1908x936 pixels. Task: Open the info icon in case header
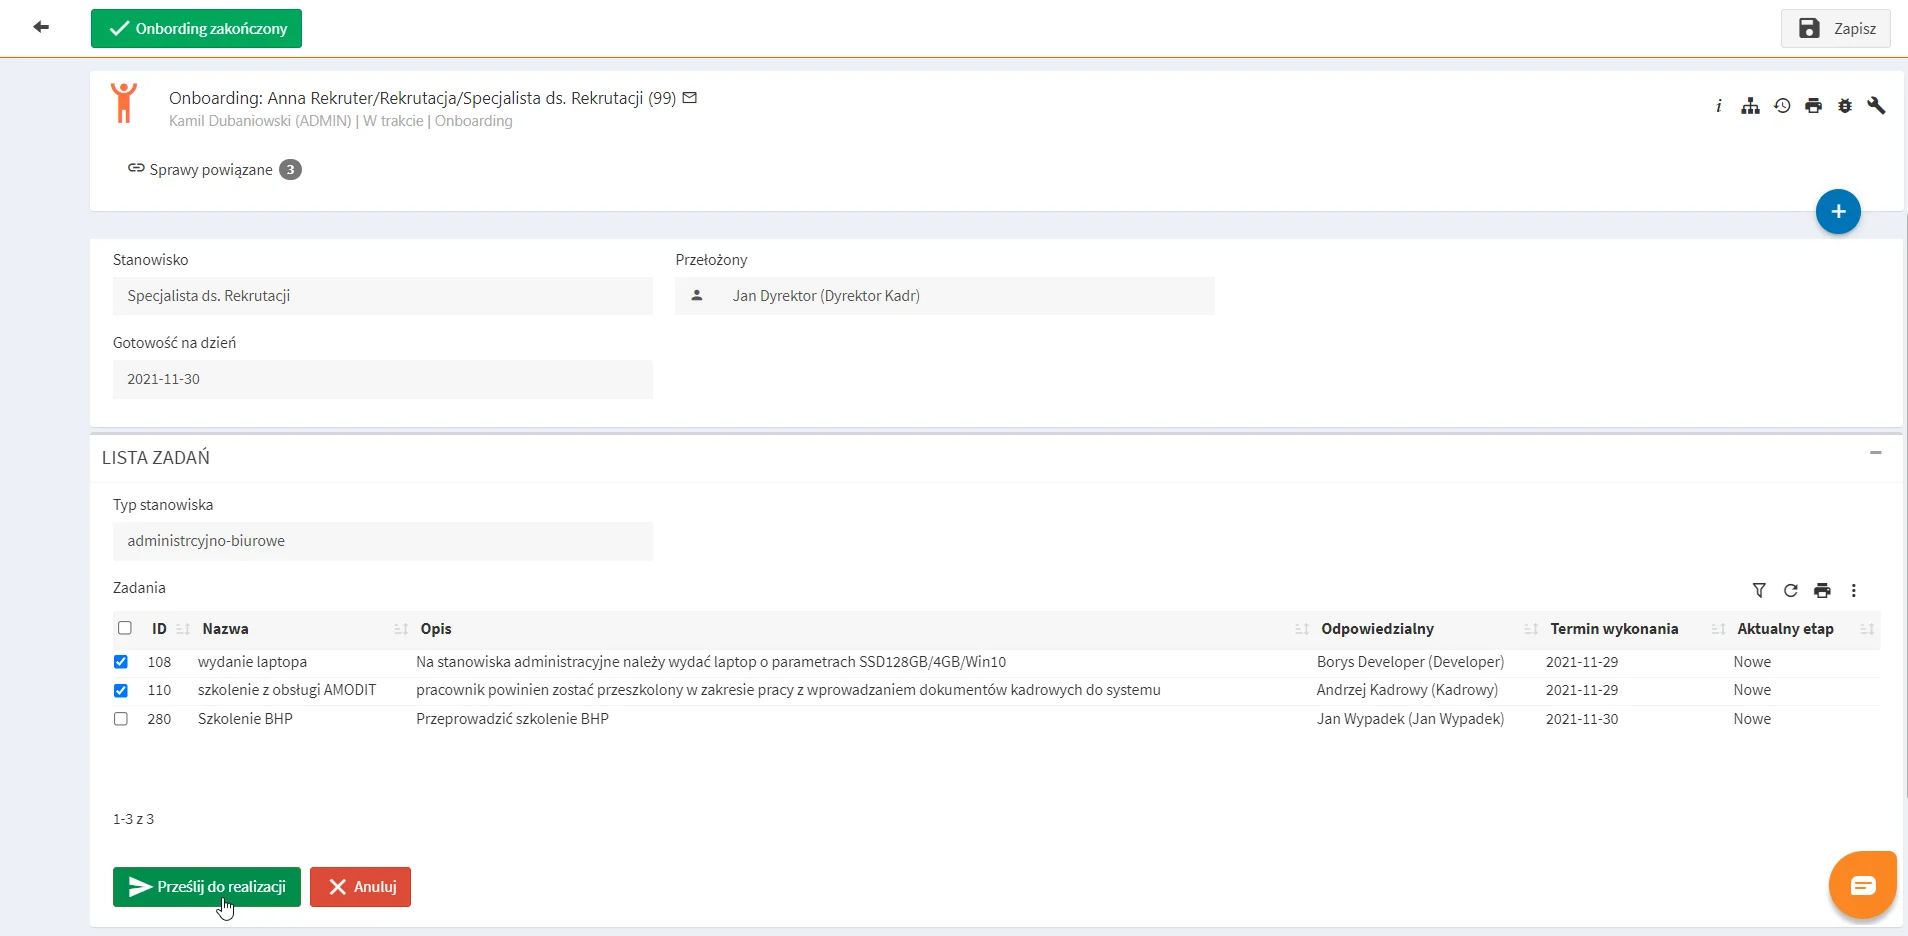click(1718, 106)
